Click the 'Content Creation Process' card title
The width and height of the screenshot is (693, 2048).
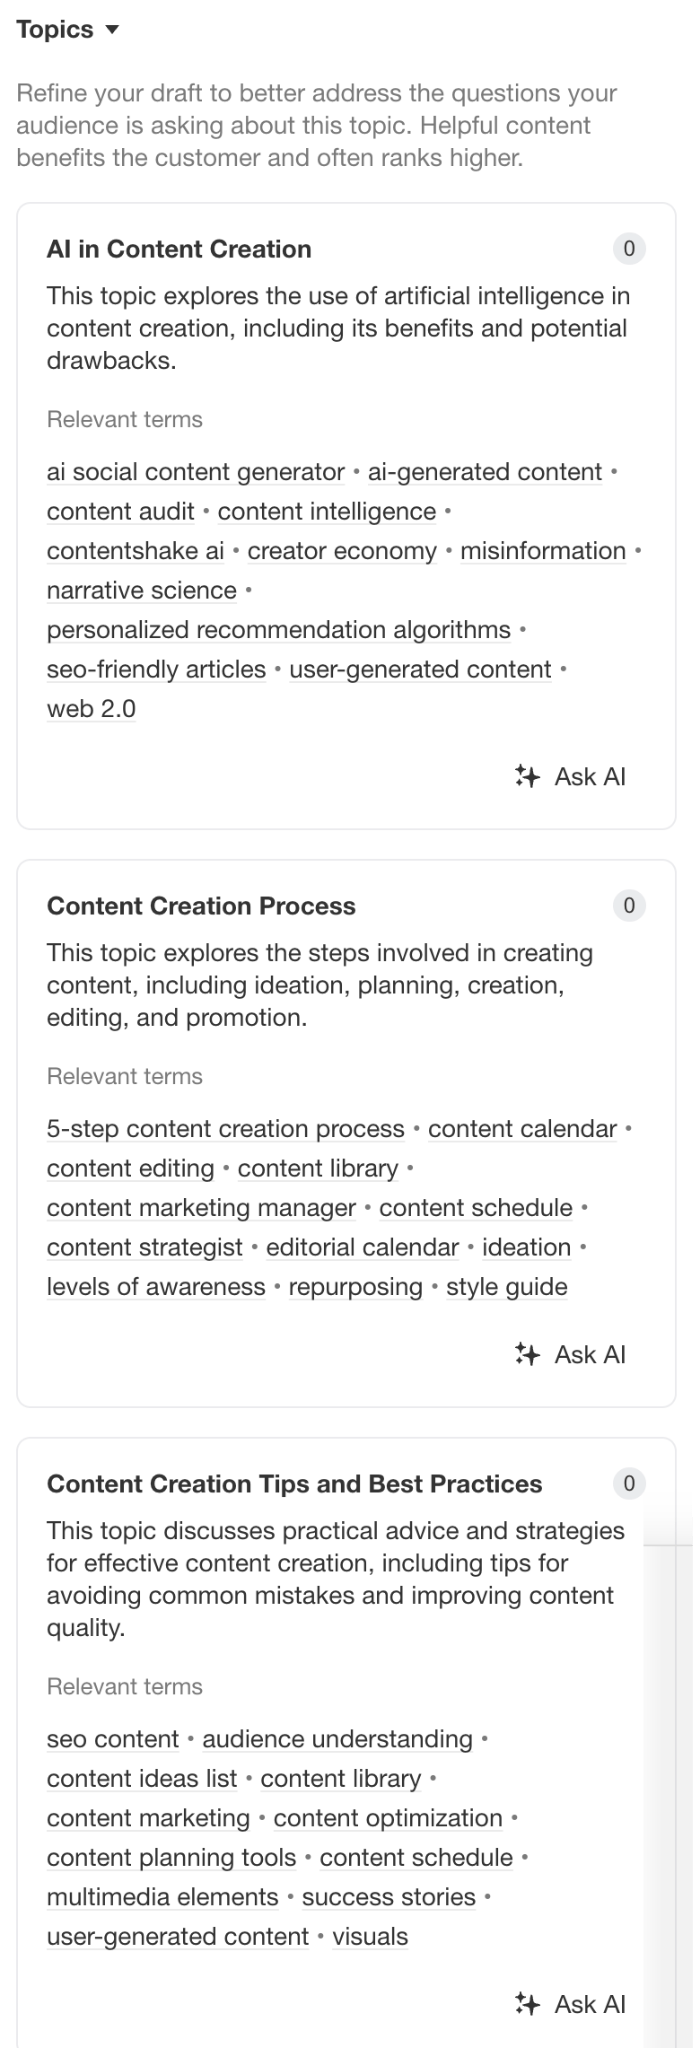pyautogui.click(x=201, y=906)
